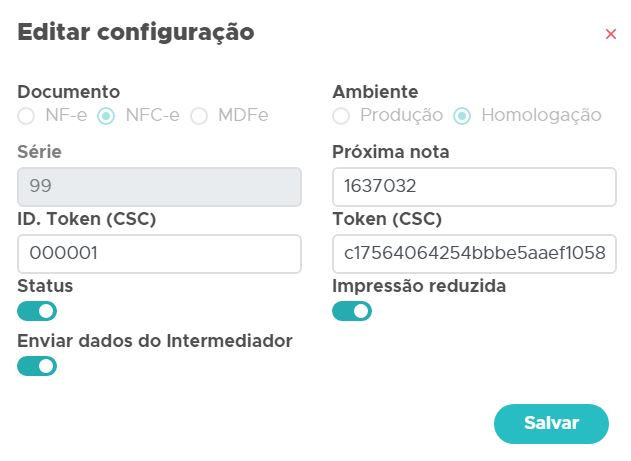This screenshot has width=631, height=461.
Task: Pick the MDFe document type
Action: (199, 116)
